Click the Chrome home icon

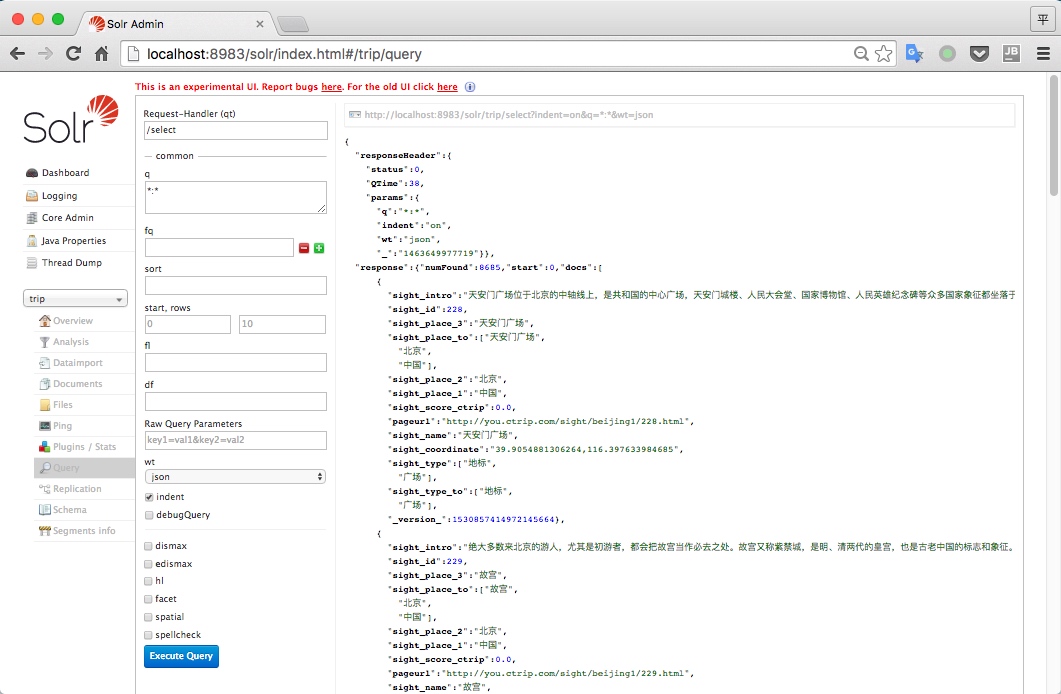101,54
